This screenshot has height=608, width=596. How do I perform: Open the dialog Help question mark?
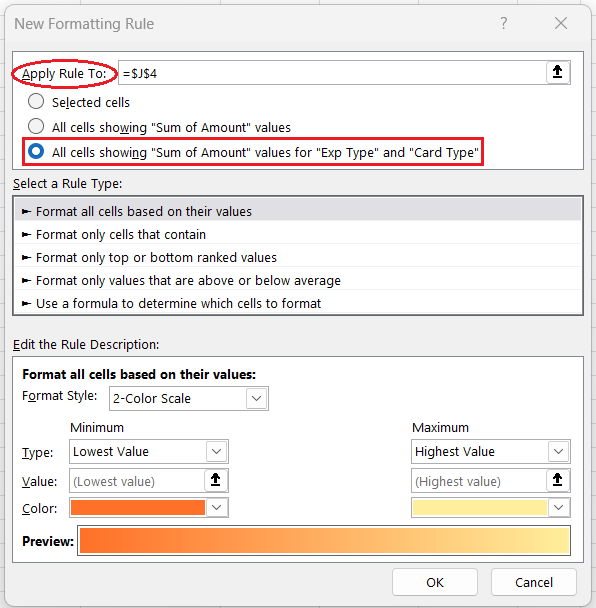(503, 23)
